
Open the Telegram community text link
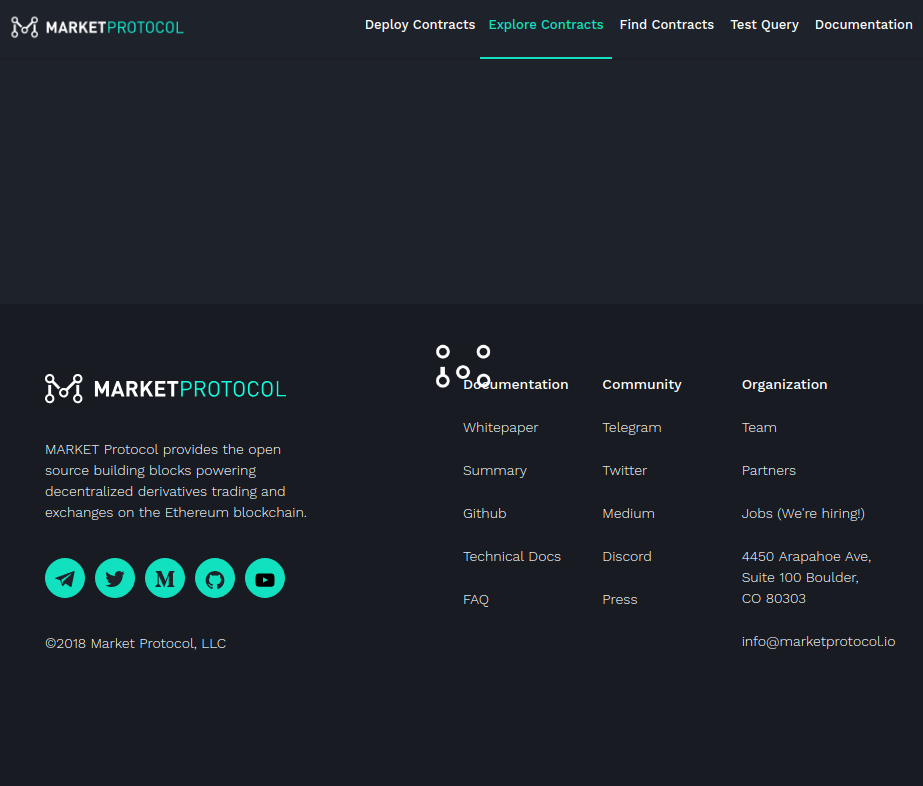click(x=632, y=427)
